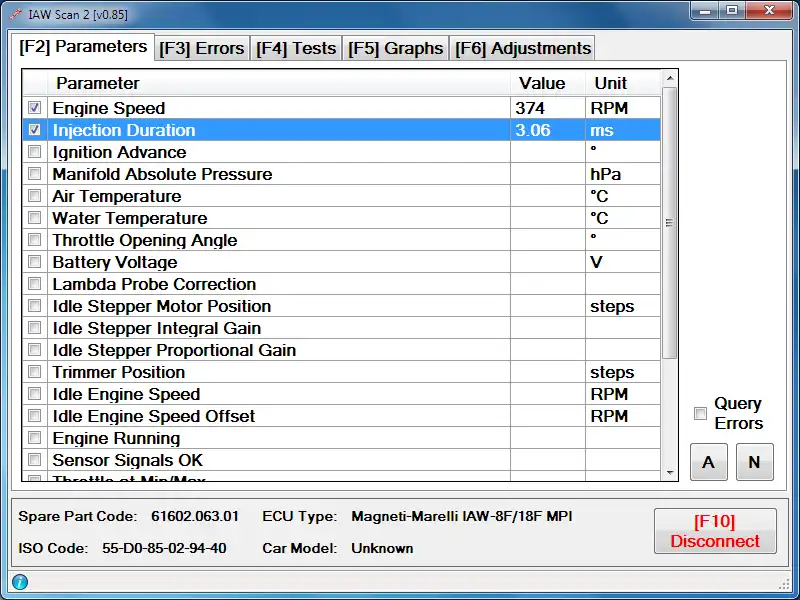Check the Throttle Opening Angle box
800x600 pixels.
pos(35,240)
